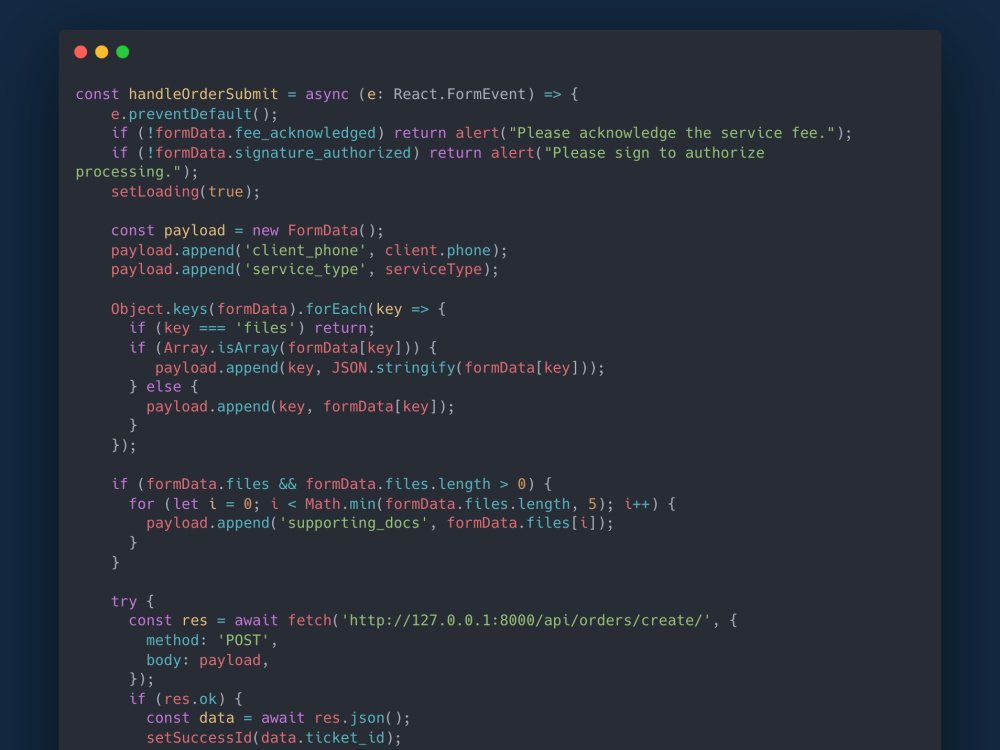The width and height of the screenshot is (1000, 750).
Task: Click the '&&' operator in files check
Action: (288, 485)
